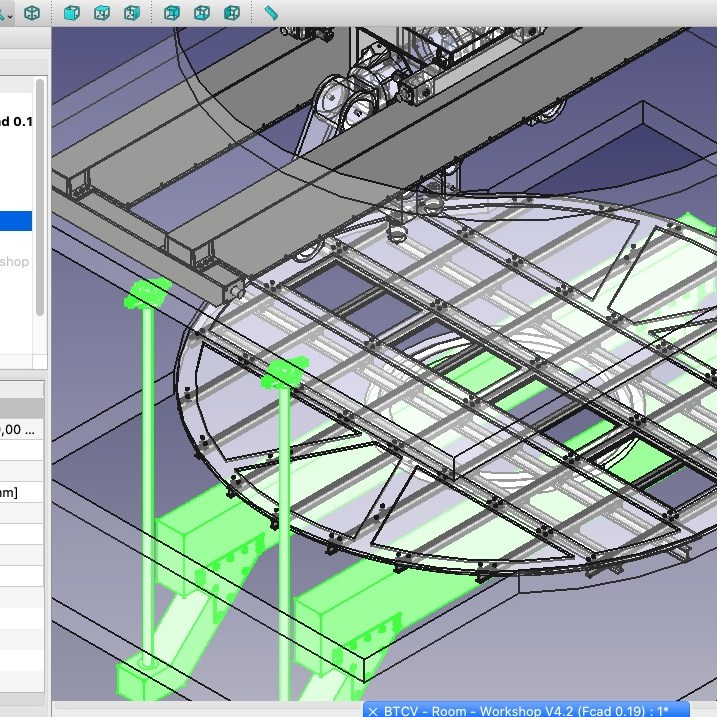Activate the measure distance ruler tool
Viewport: 717px width, 717px height.
(271, 13)
